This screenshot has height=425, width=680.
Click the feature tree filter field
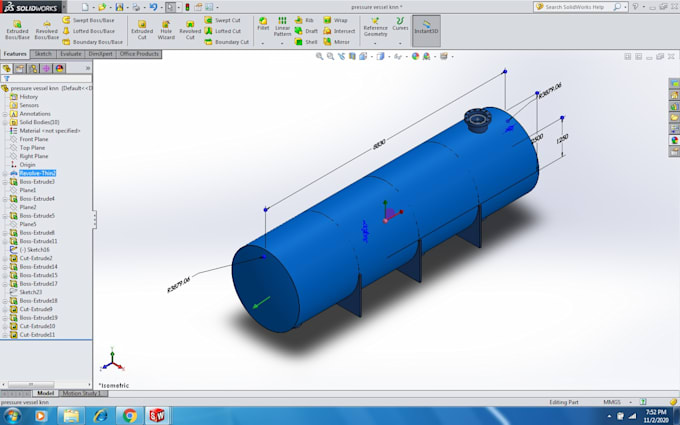[x=46, y=78]
